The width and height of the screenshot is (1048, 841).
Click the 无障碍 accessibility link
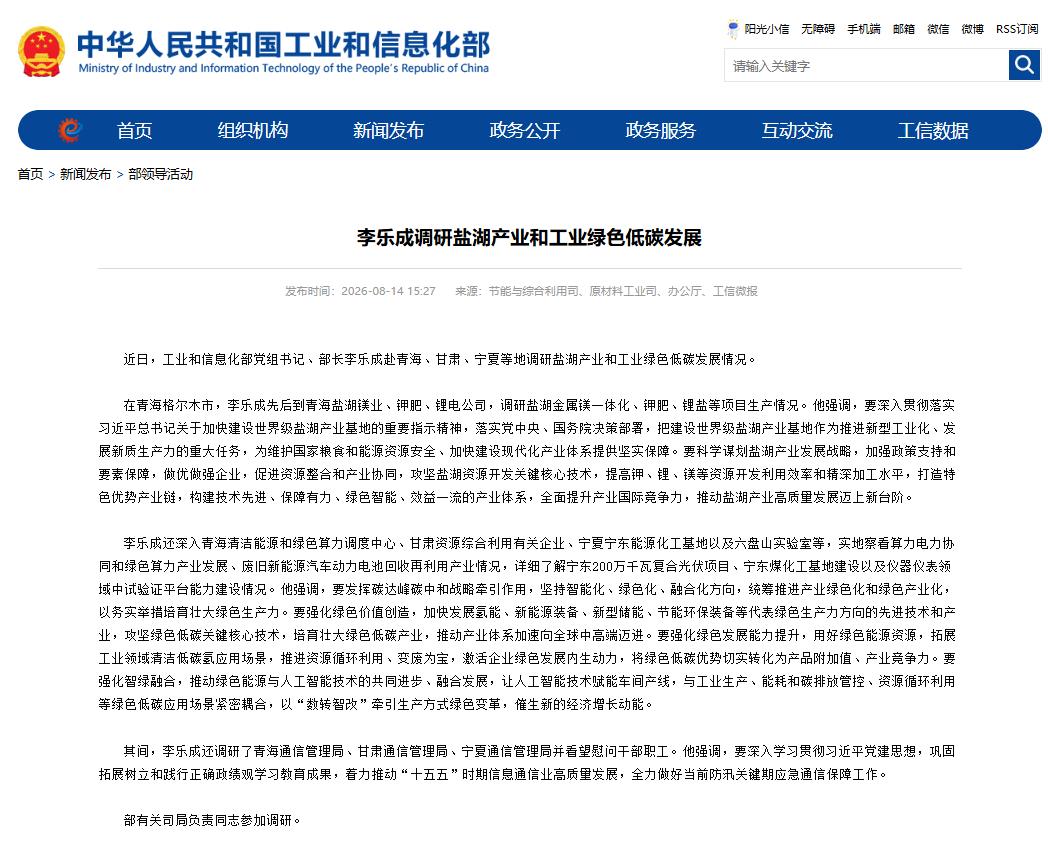point(818,29)
